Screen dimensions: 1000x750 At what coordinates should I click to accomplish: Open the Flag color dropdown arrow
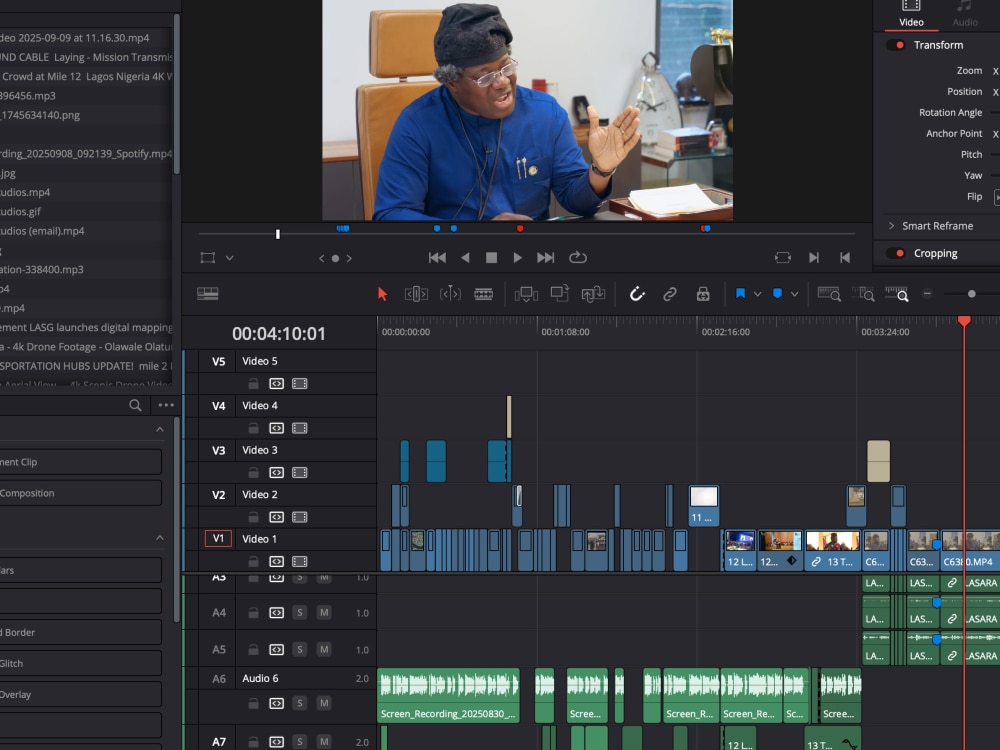pos(758,294)
